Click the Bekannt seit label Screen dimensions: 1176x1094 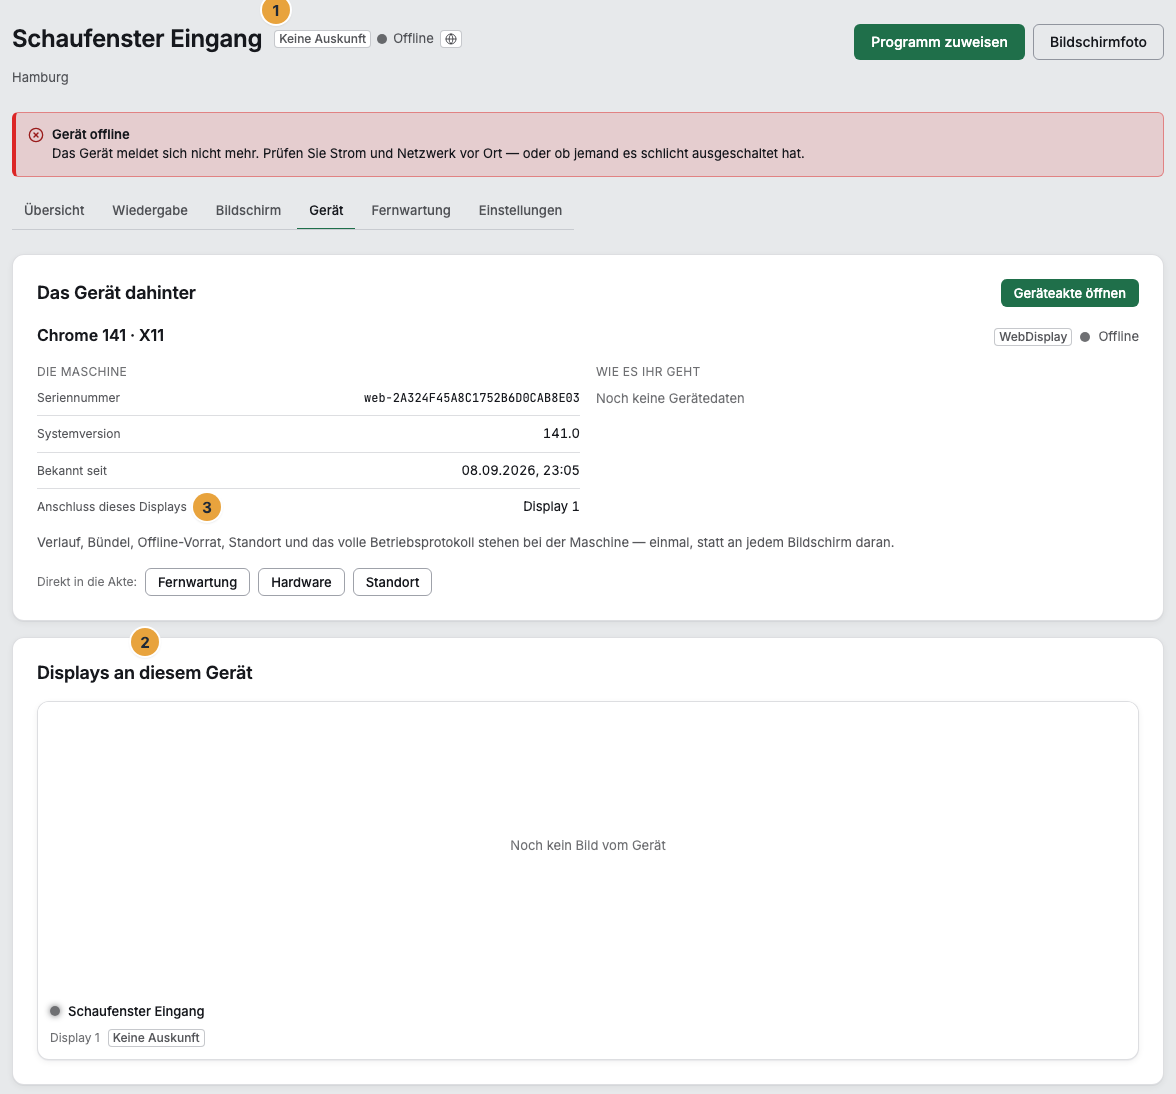tap(72, 471)
